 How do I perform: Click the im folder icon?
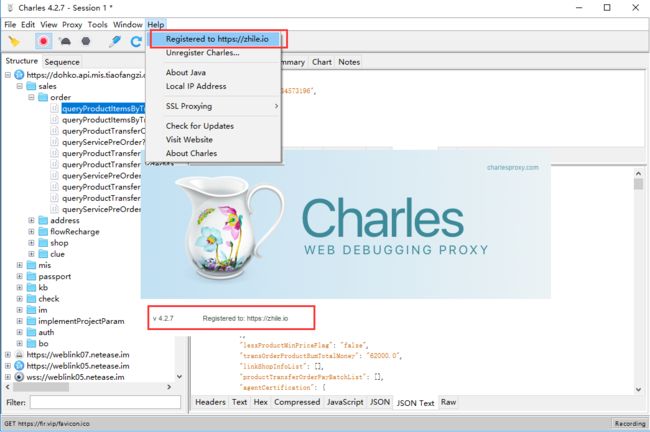pyautogui.click(x=32, y=310)
